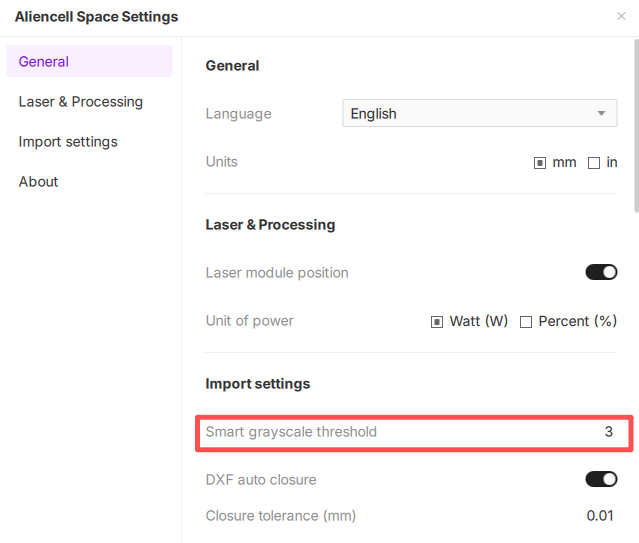Select in (inches) as the units
Screen dimensions: 639x543
[594, 163]
